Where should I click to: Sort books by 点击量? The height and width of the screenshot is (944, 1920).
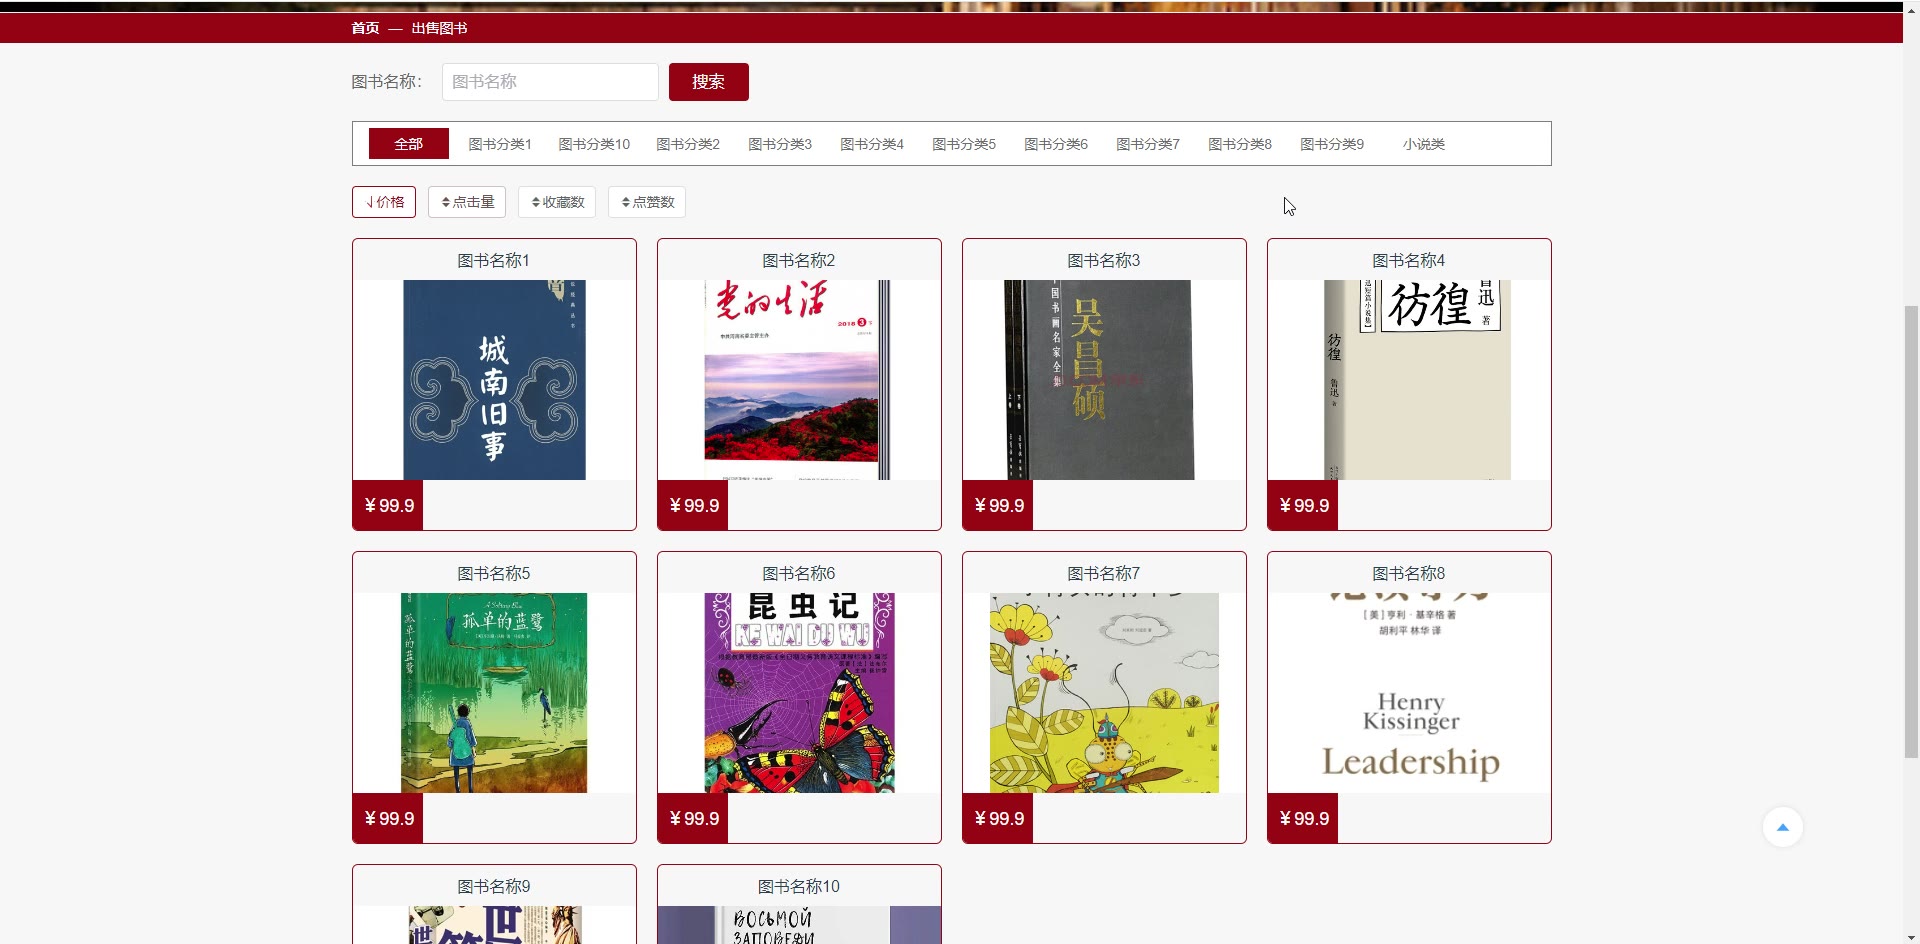tap(467, 202)
